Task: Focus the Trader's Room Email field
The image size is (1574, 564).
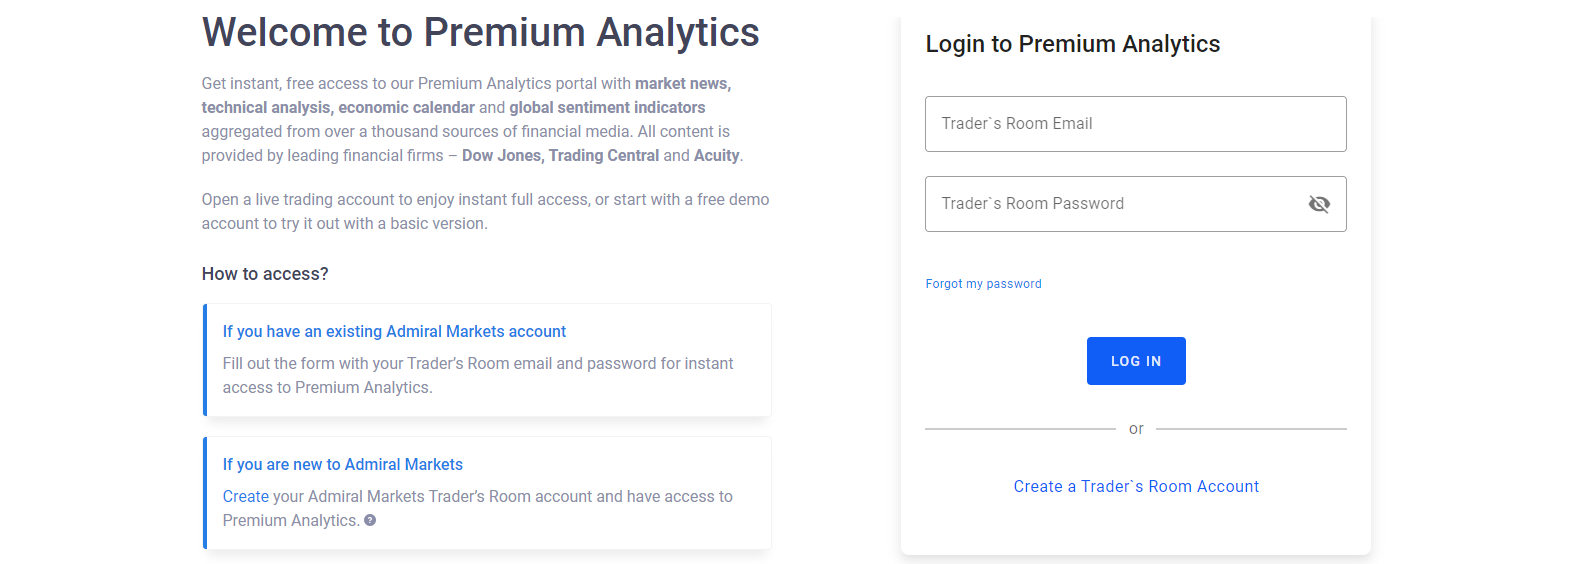Action: tap(1135, 124)
